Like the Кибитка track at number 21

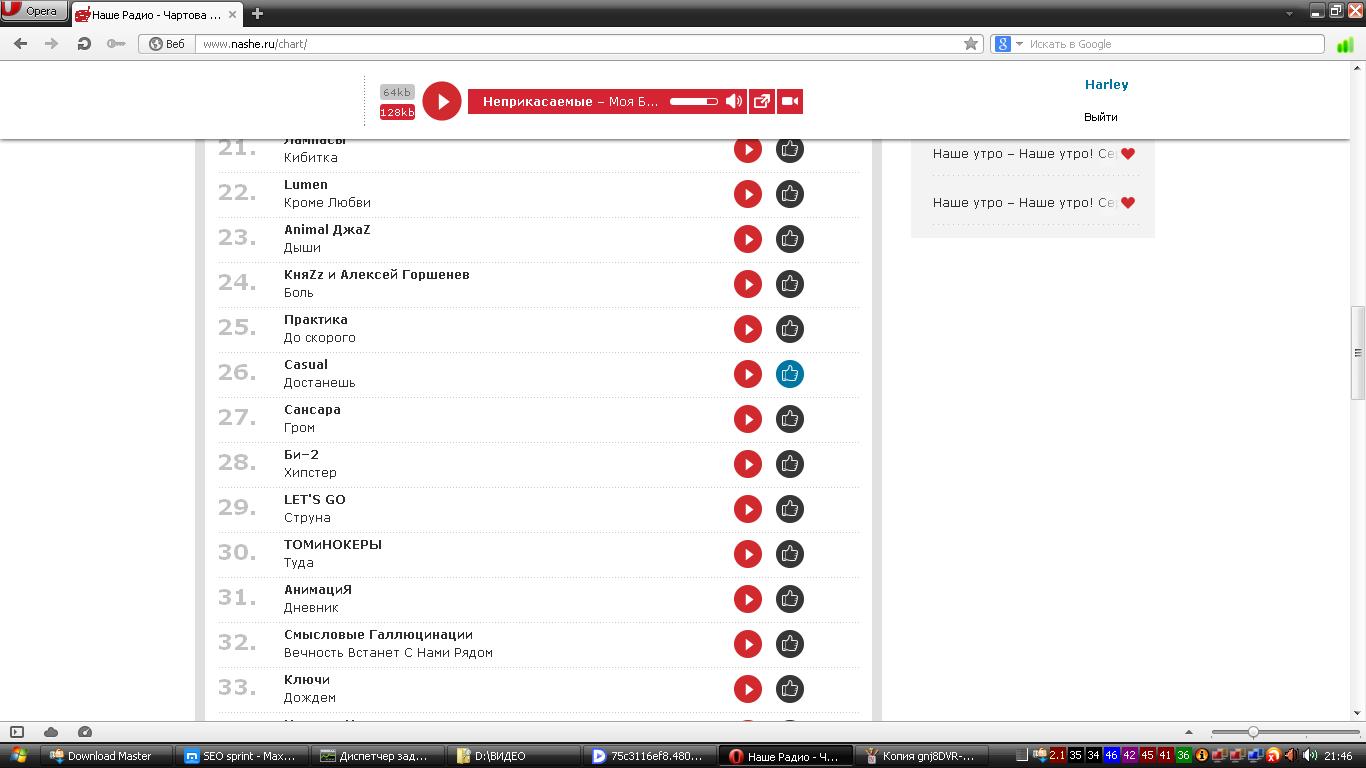790,150
